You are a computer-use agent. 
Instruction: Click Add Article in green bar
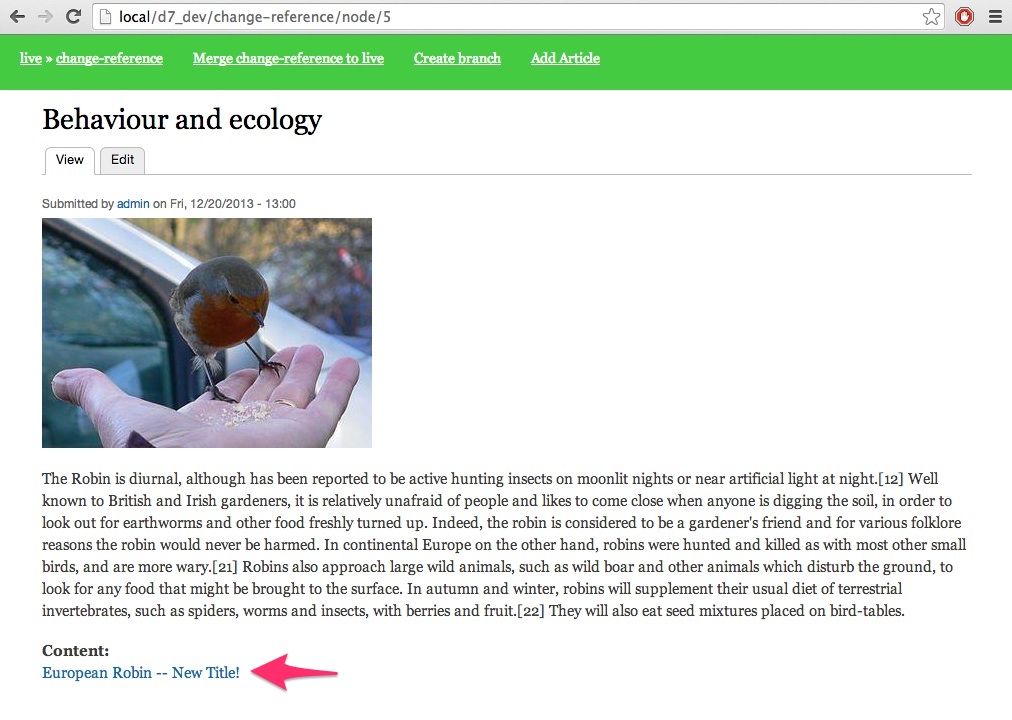pyautogui.click(x=565, y=58)
